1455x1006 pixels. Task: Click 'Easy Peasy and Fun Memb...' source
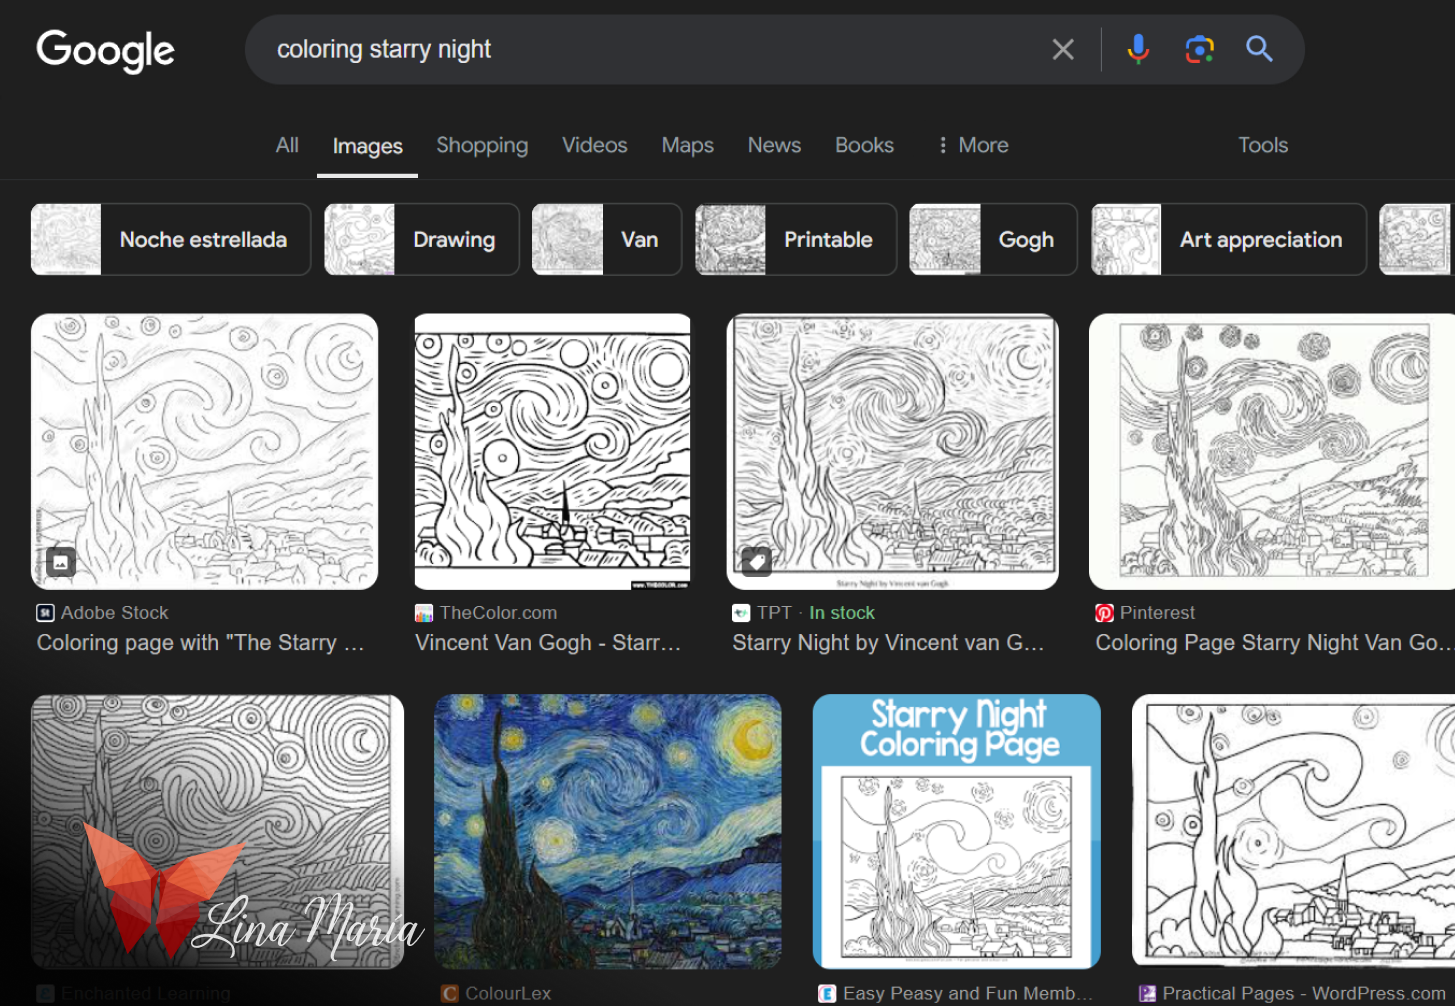point(968,994)
